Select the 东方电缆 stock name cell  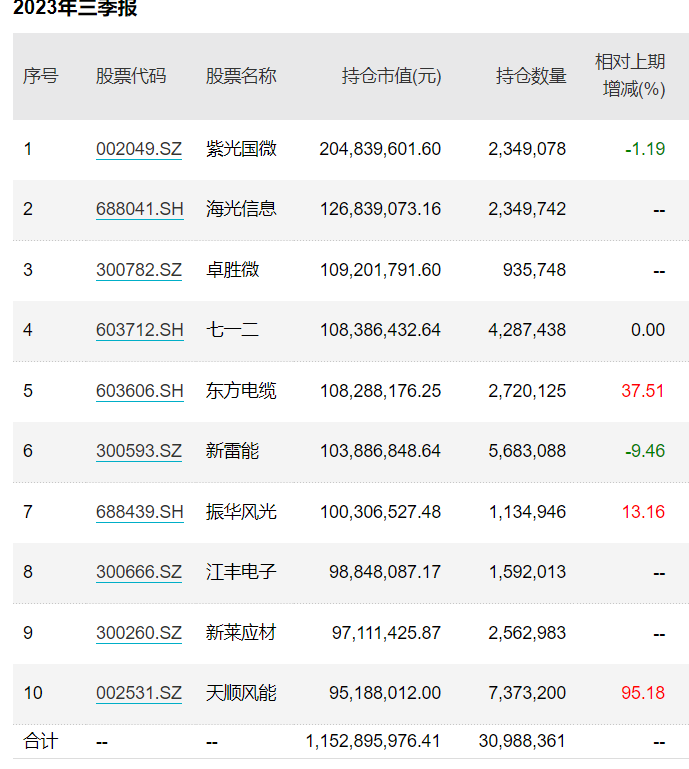point(241,391)
